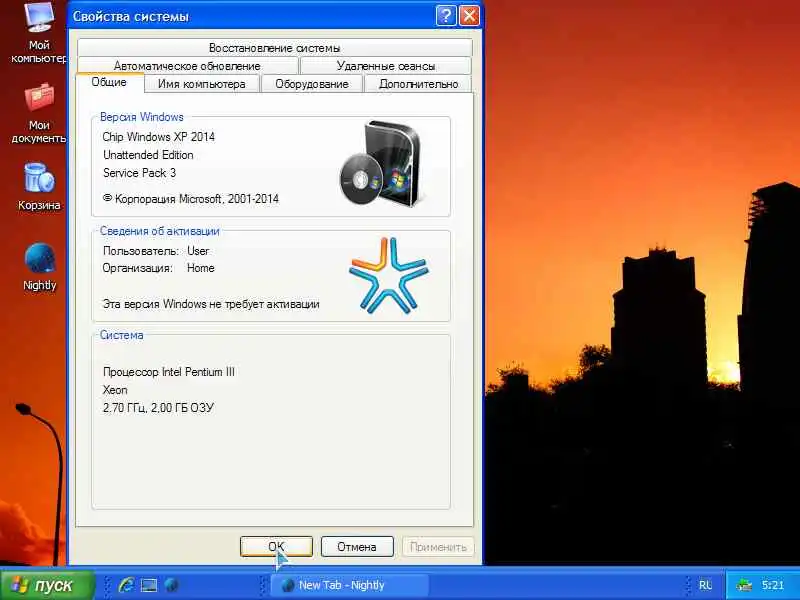Viewport: 800px width, 600px height.
Task: Click the Xeon text line
Action: click(x=115, y=390)
